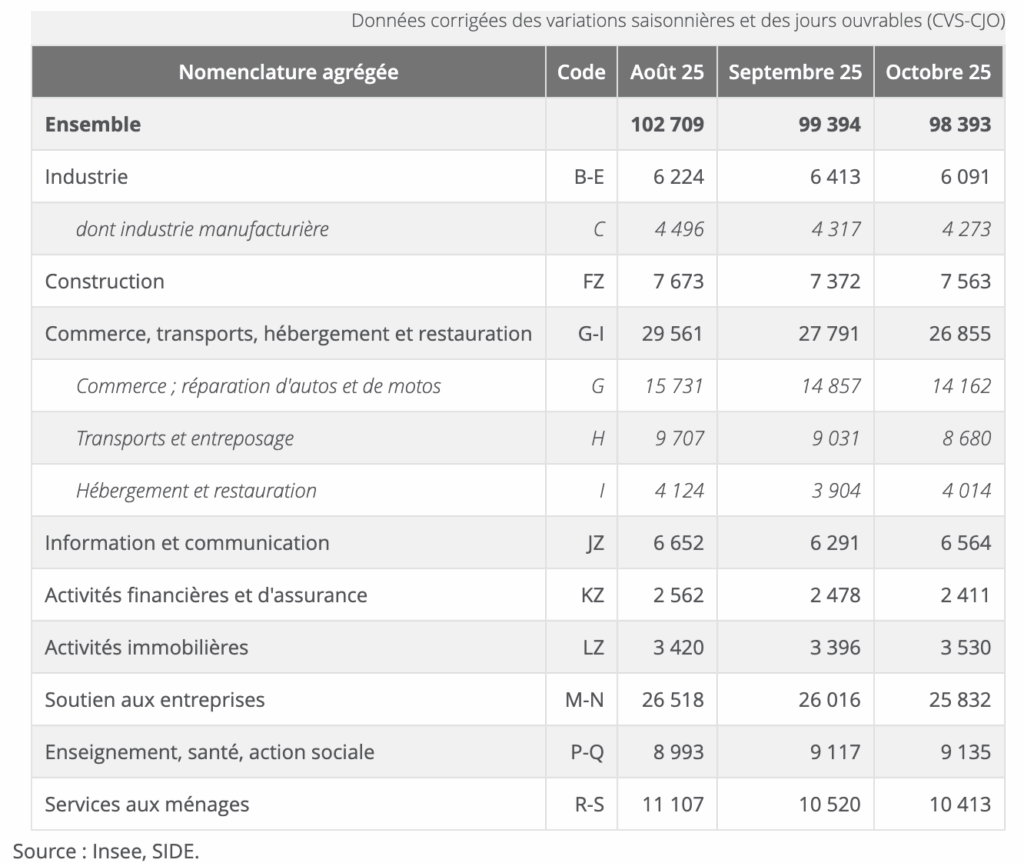The image size is (1024, 863).
Task: Click the Services aux ménages value 10 413
Action: [x=959, y=804]
